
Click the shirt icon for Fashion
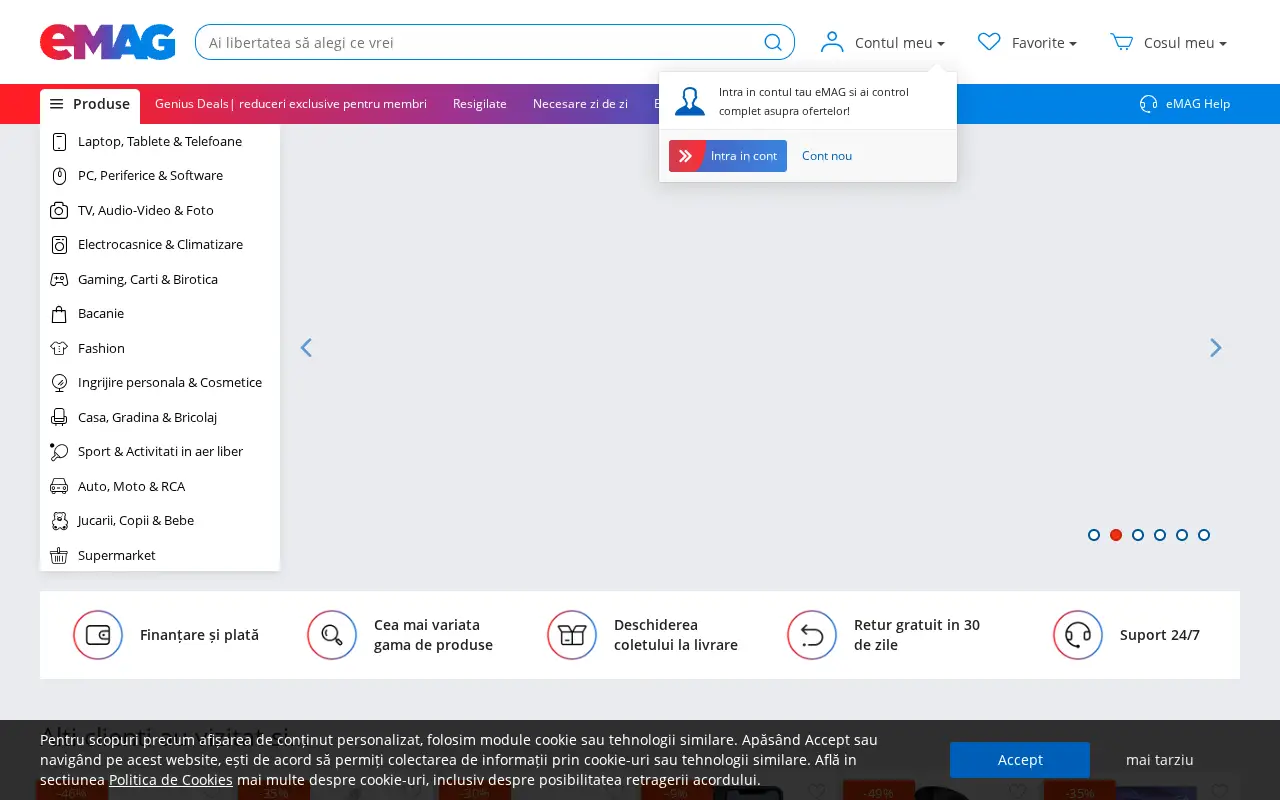tap(59, 349)
